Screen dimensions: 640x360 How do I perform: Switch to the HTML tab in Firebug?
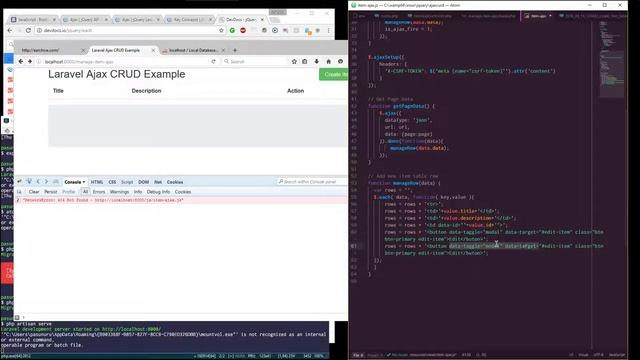point(97,182)
